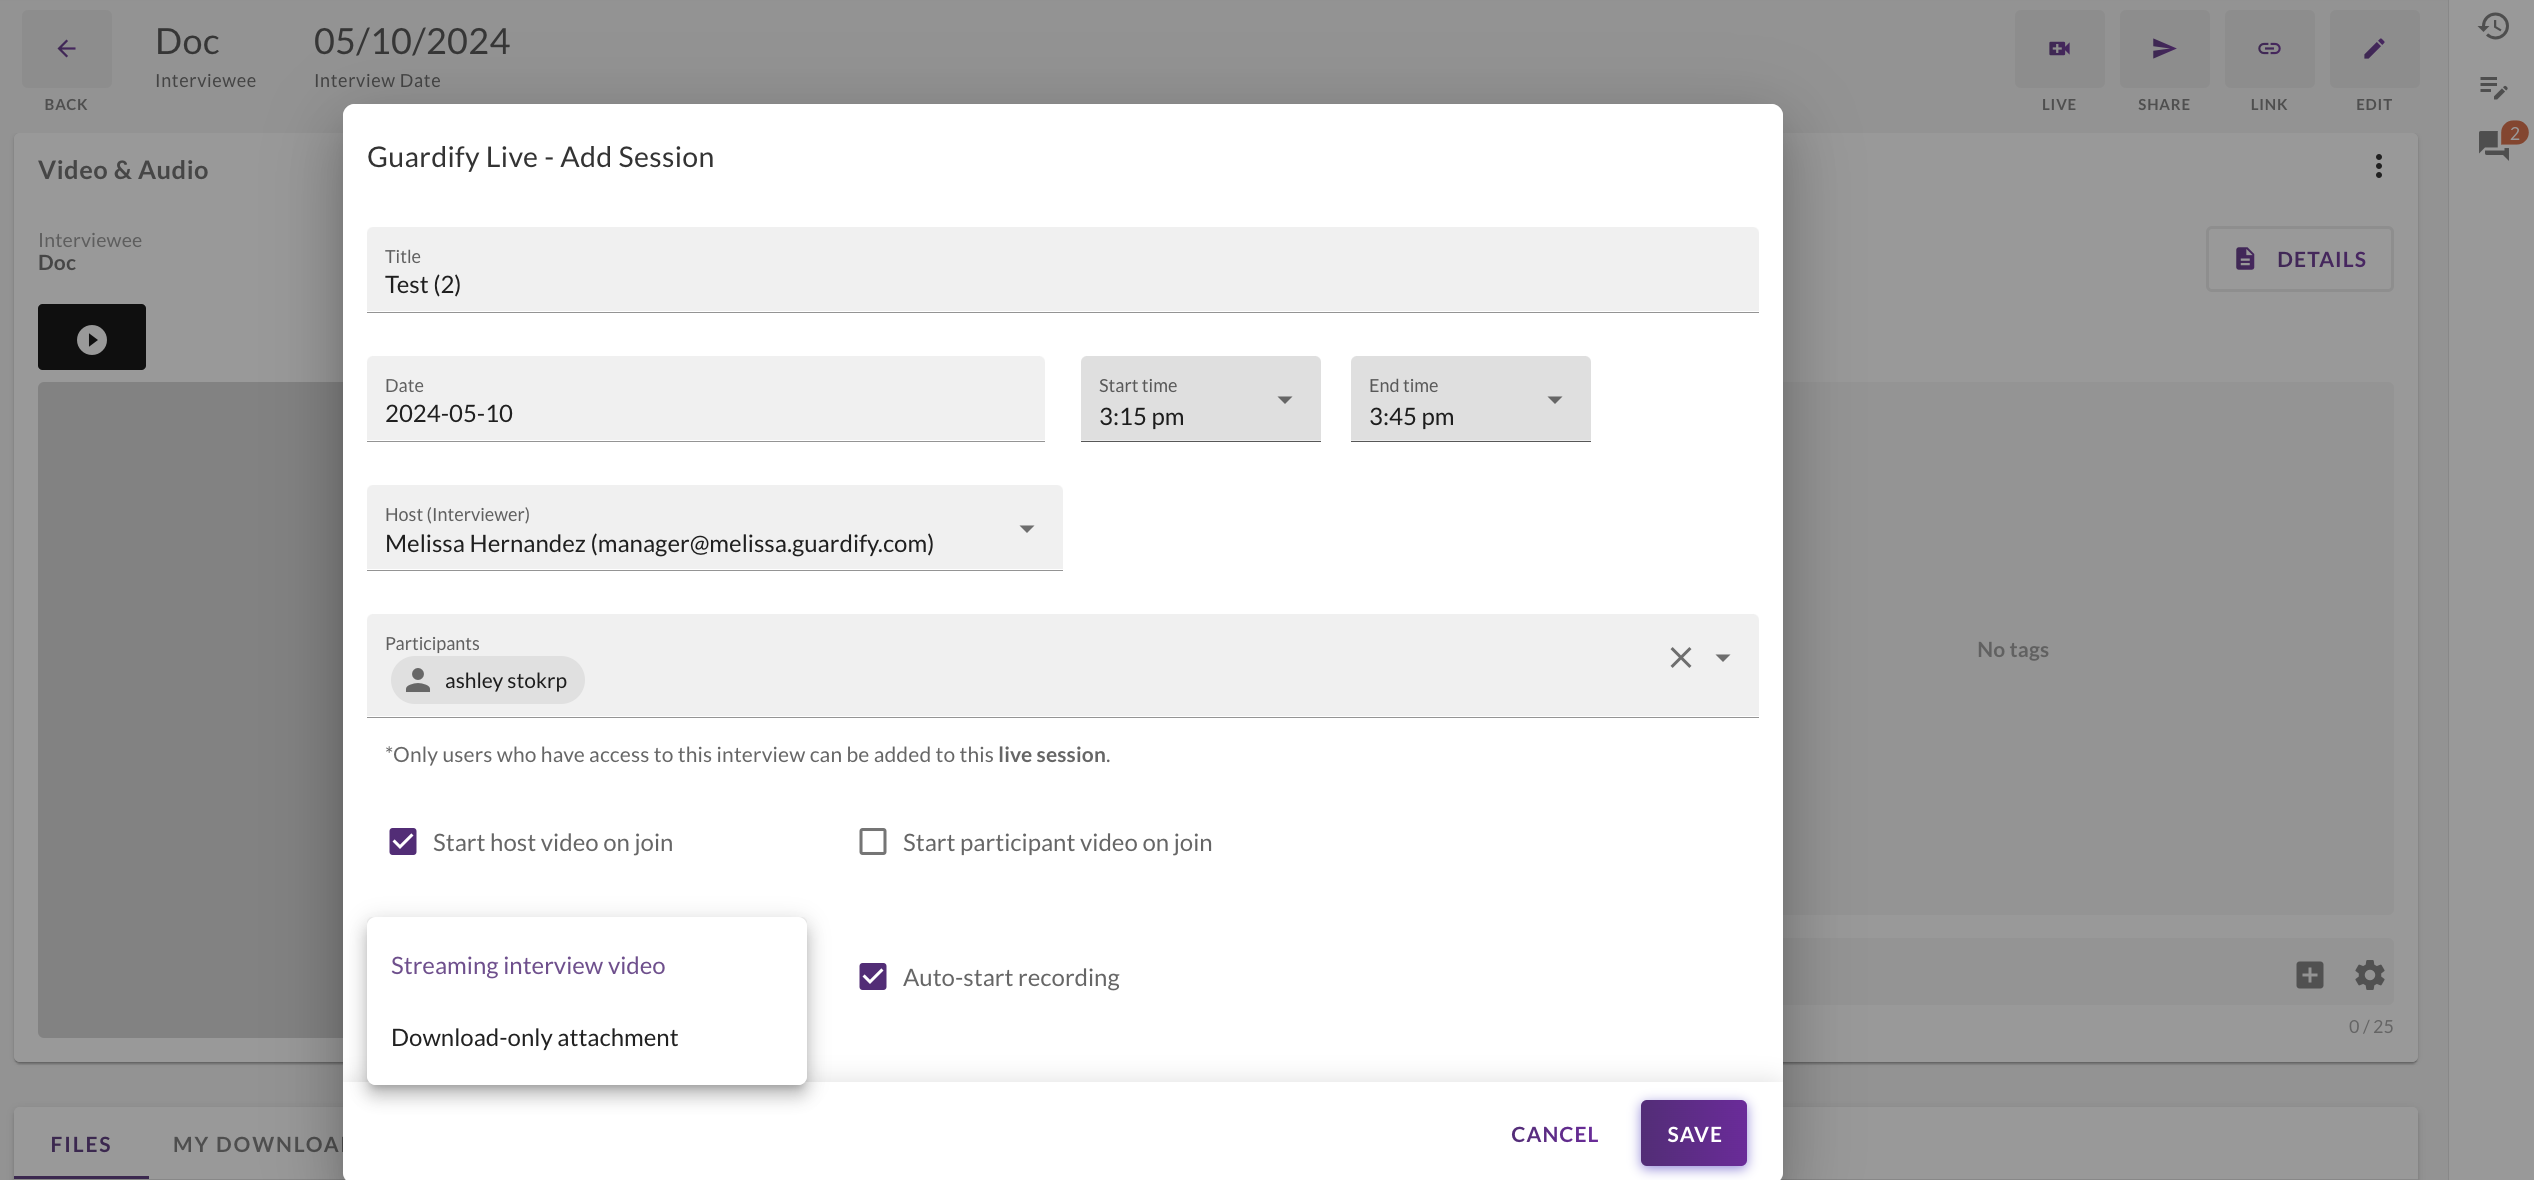Open the history clock icon

[x=2494, y=26]
